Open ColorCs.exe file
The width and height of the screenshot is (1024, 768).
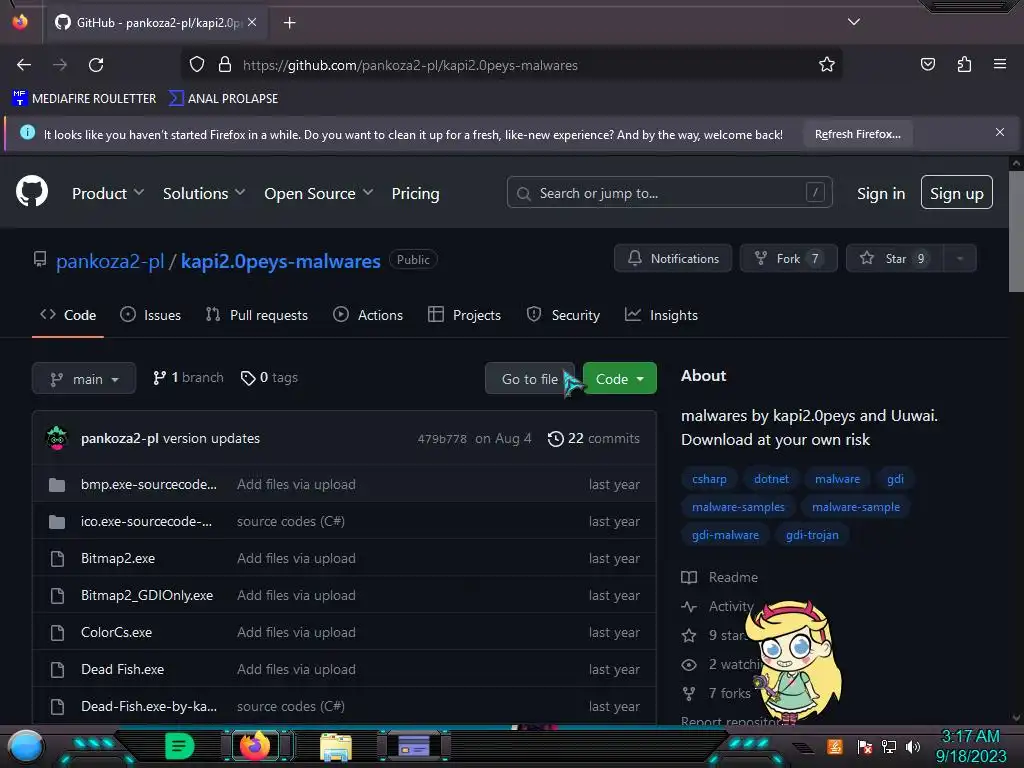116,632
